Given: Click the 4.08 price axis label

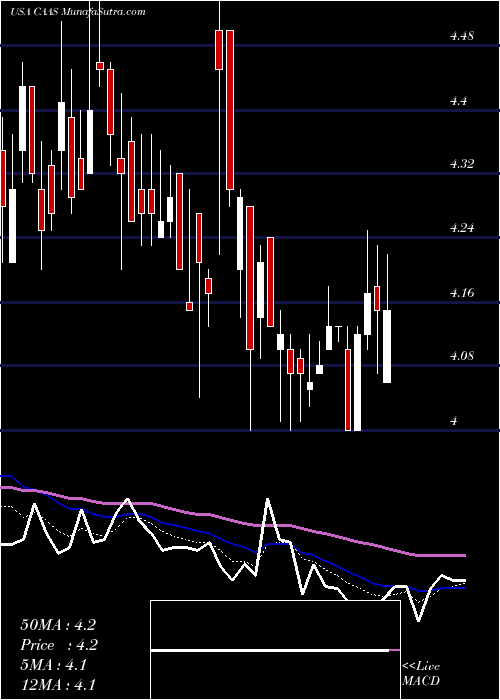Looking at the screenshot, I should (462, 356).
